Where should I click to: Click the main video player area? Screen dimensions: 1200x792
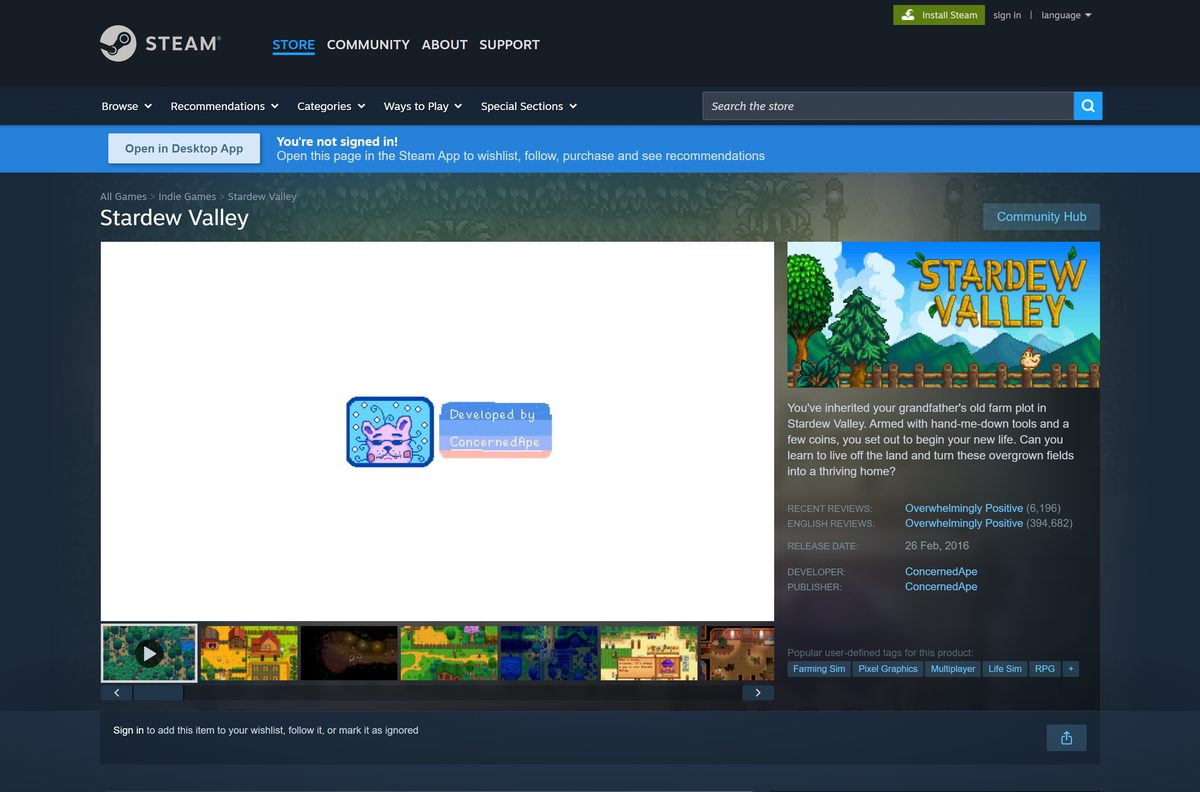pos(437,431)
